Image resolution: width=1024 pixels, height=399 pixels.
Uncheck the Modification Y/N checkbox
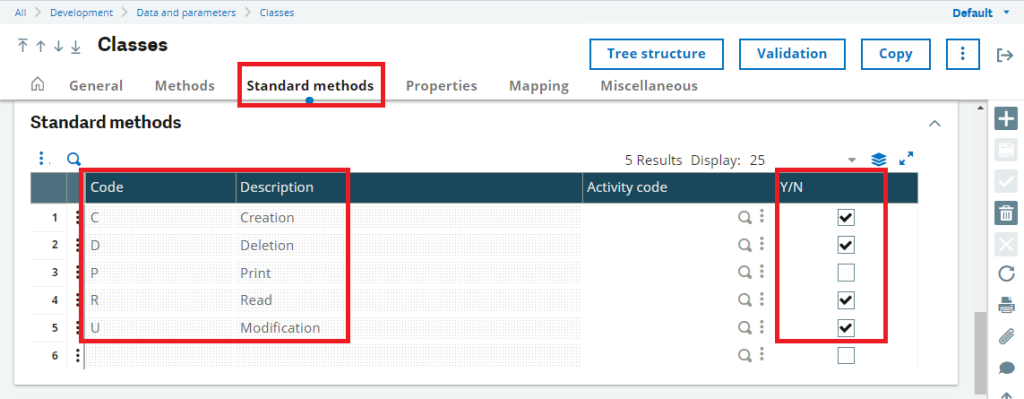click(x=846, y=327)
